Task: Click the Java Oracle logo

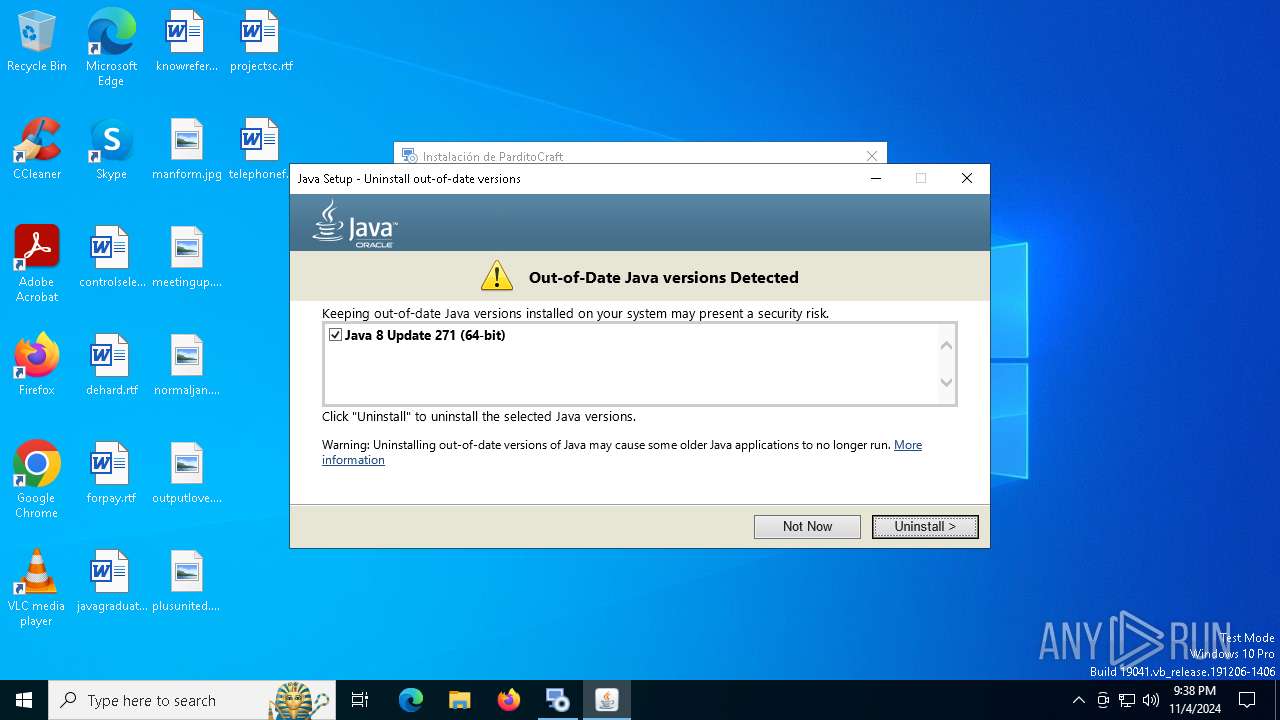Action: 355,223
